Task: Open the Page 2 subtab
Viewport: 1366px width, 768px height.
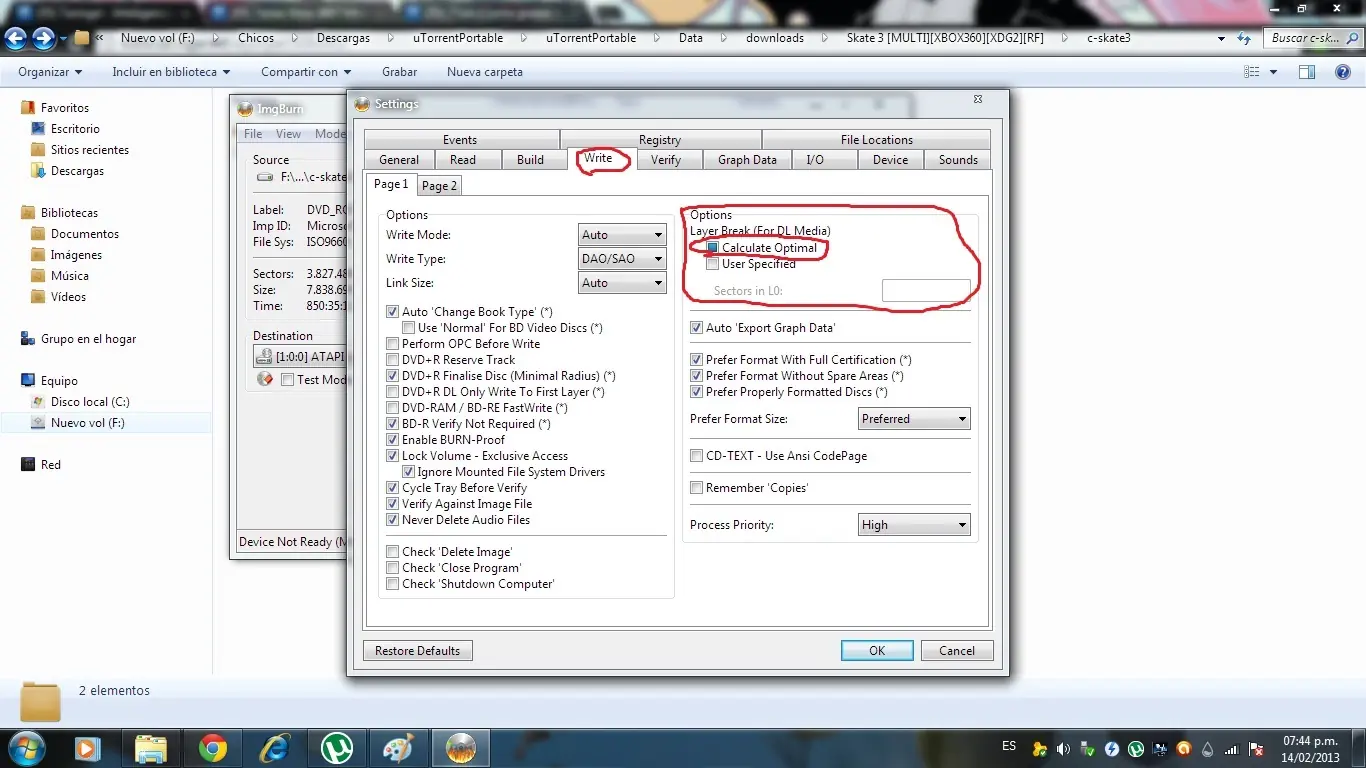Action: (439, 185)
